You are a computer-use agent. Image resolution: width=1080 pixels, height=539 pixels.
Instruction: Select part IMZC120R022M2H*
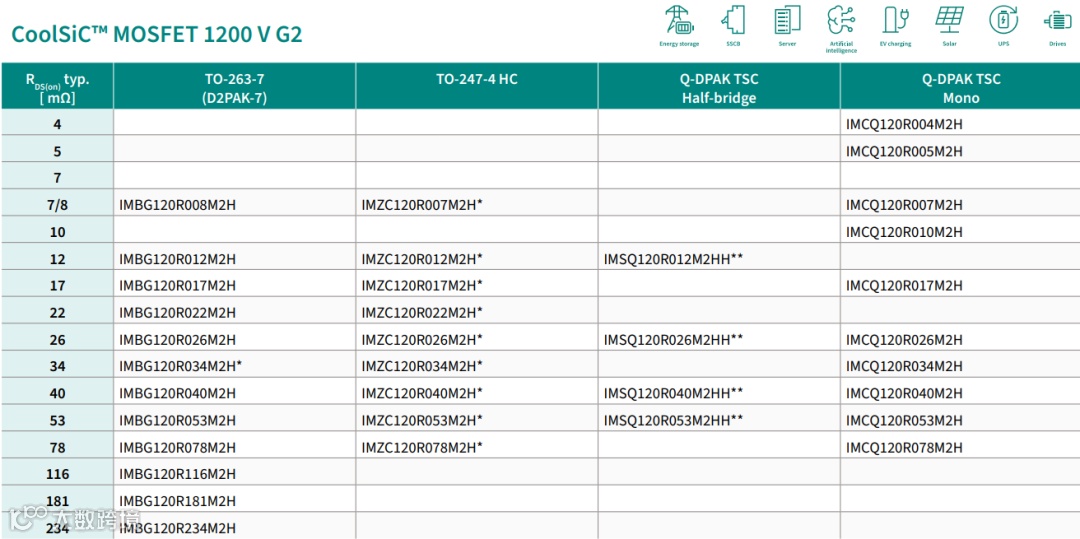click(x=422, y=313)
